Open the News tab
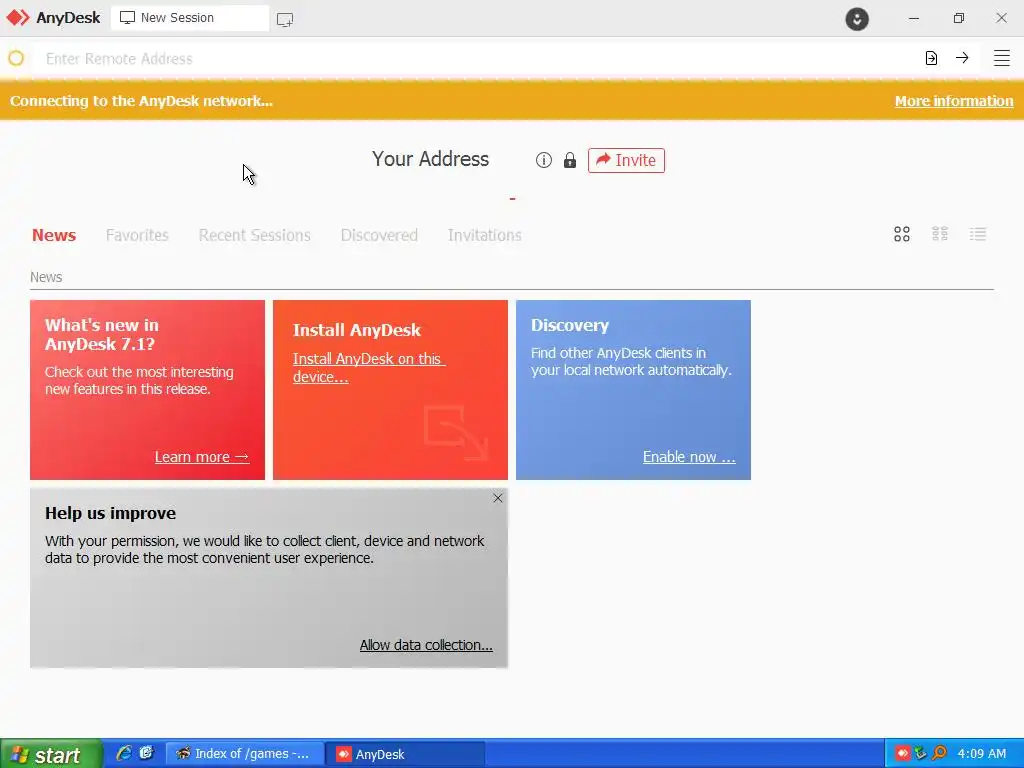The width and height of the screenshot is (1024, 768). [54, 235]
